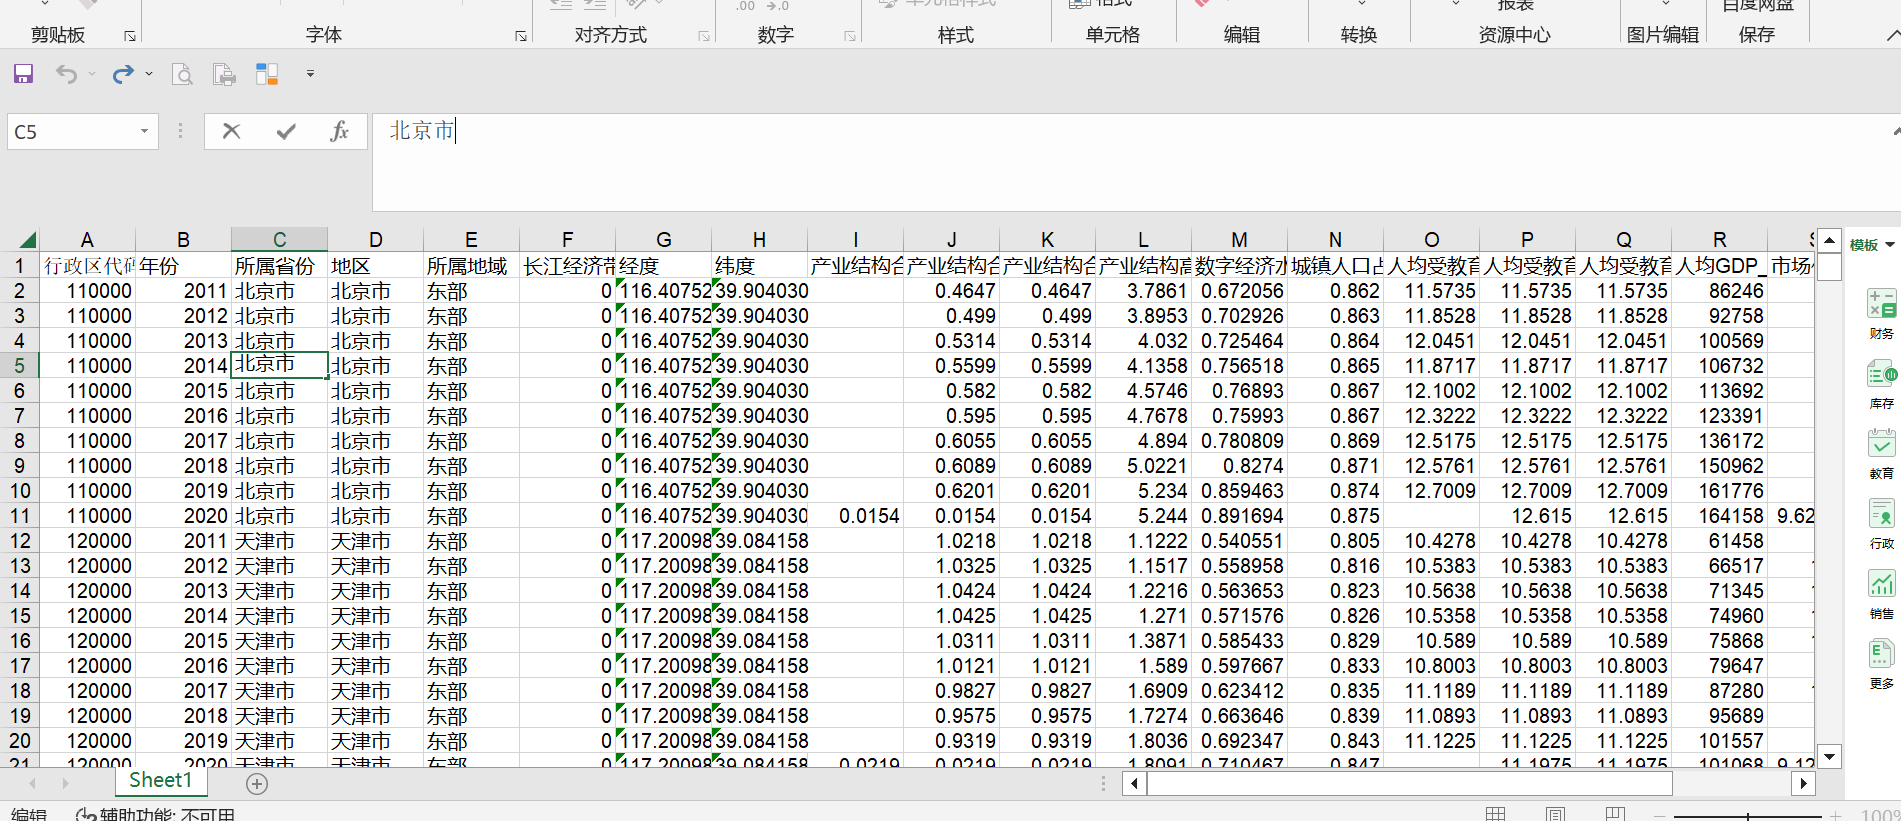Confirm the entry with the checkmark icon
Screen dimensions: 1901x821
tap(286, 131)
